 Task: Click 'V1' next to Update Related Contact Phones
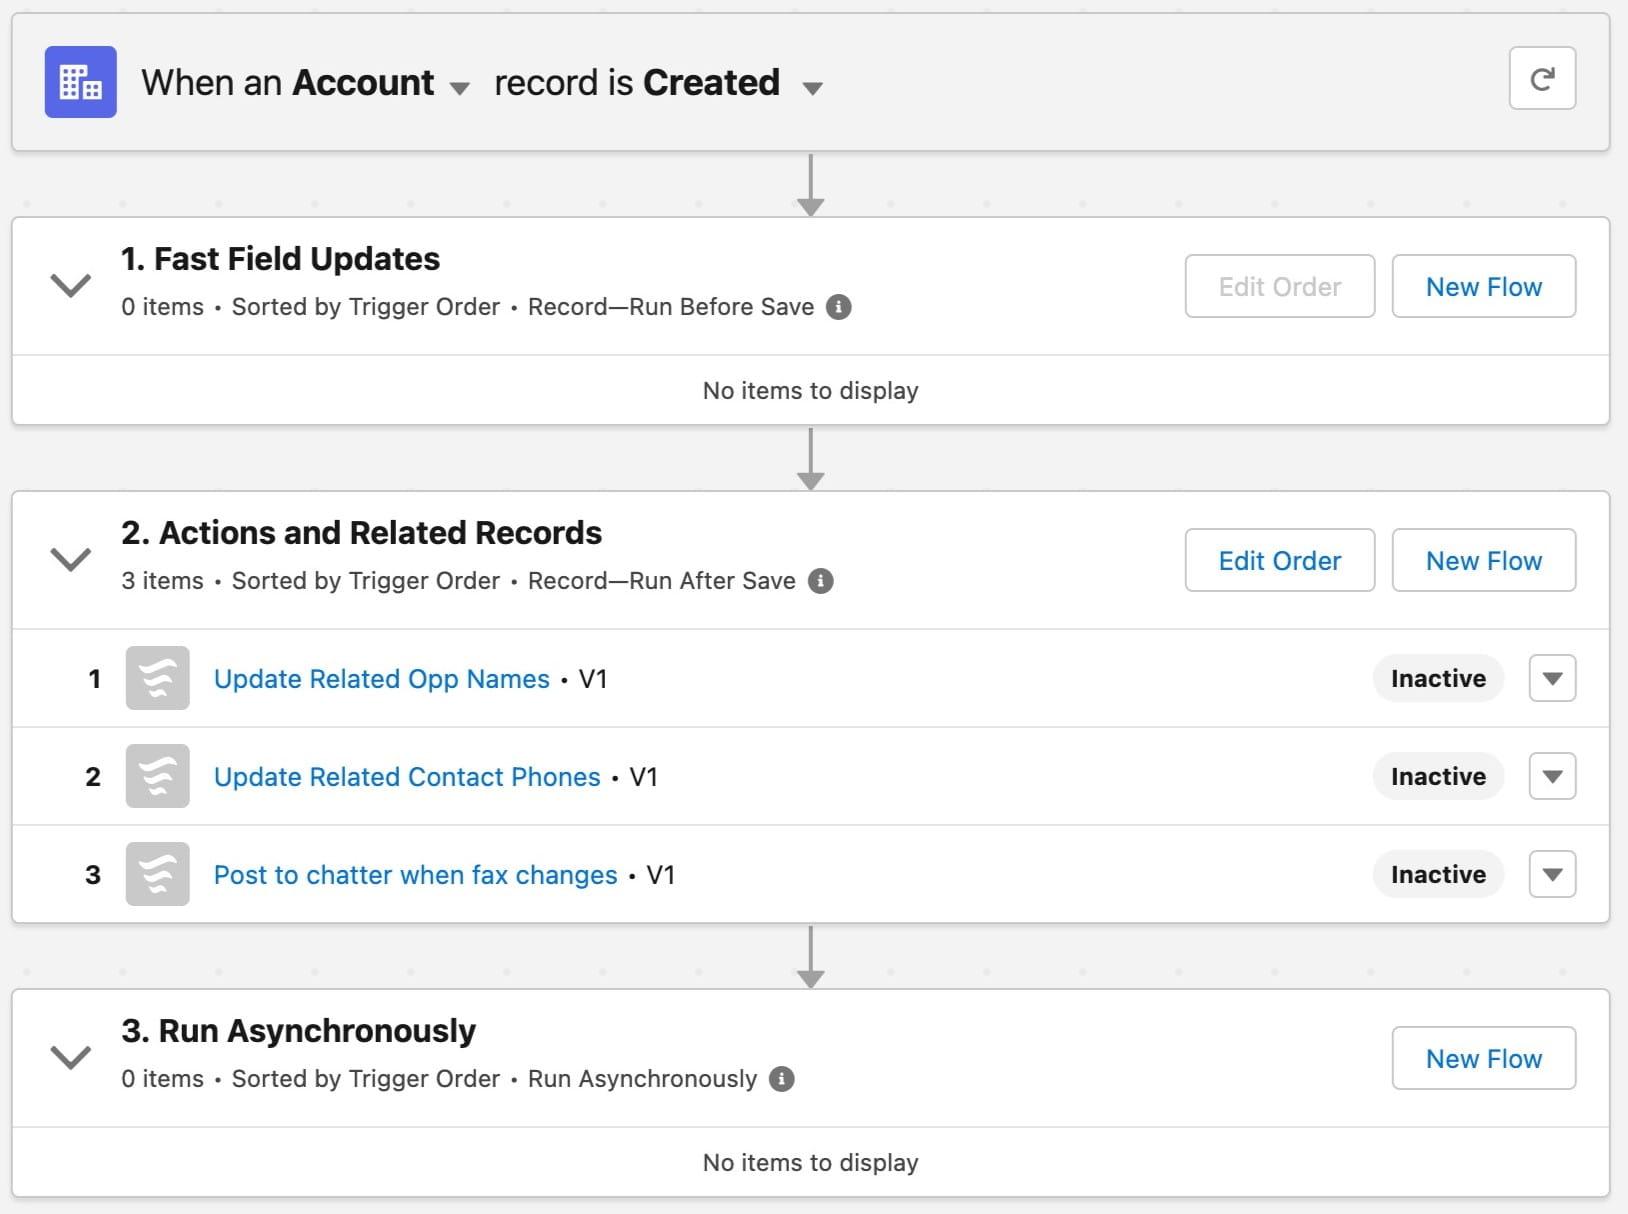click(643, 777)
